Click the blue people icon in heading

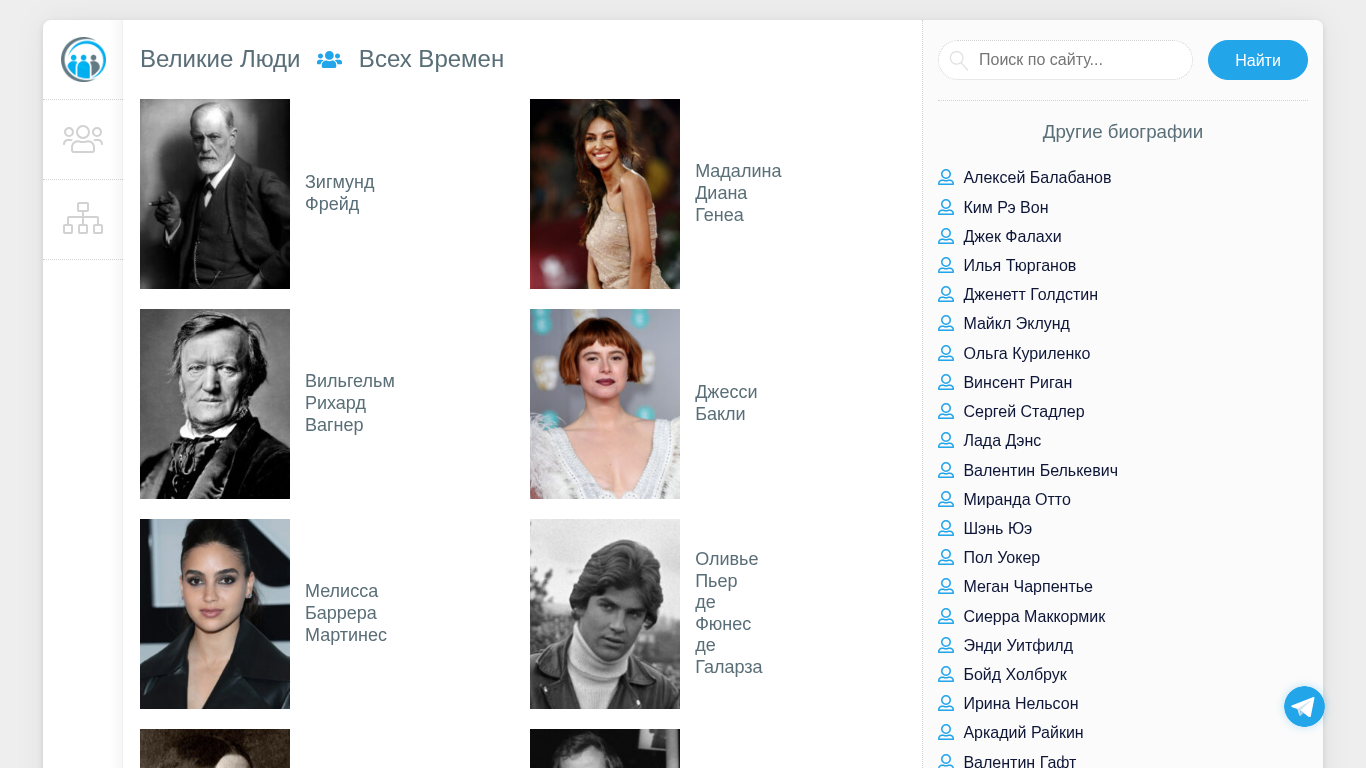click(329, 59)
